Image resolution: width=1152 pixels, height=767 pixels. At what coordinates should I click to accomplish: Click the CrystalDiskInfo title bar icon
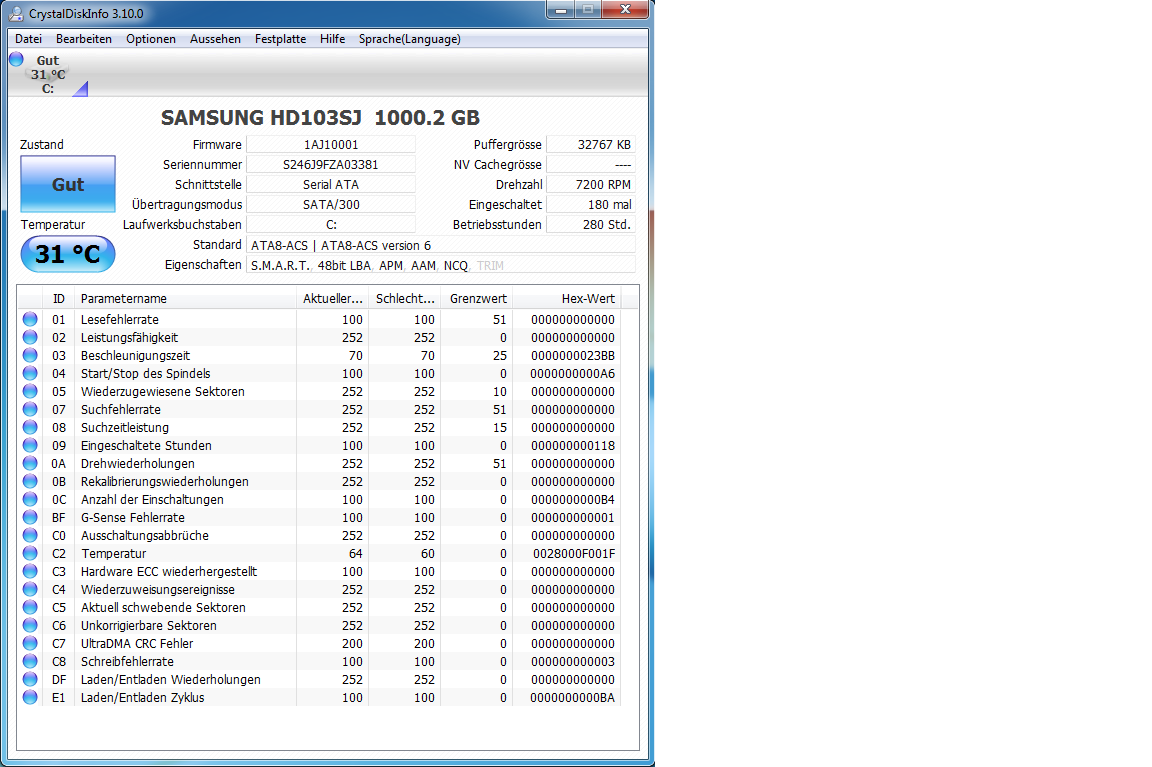[x=16, y=13]
